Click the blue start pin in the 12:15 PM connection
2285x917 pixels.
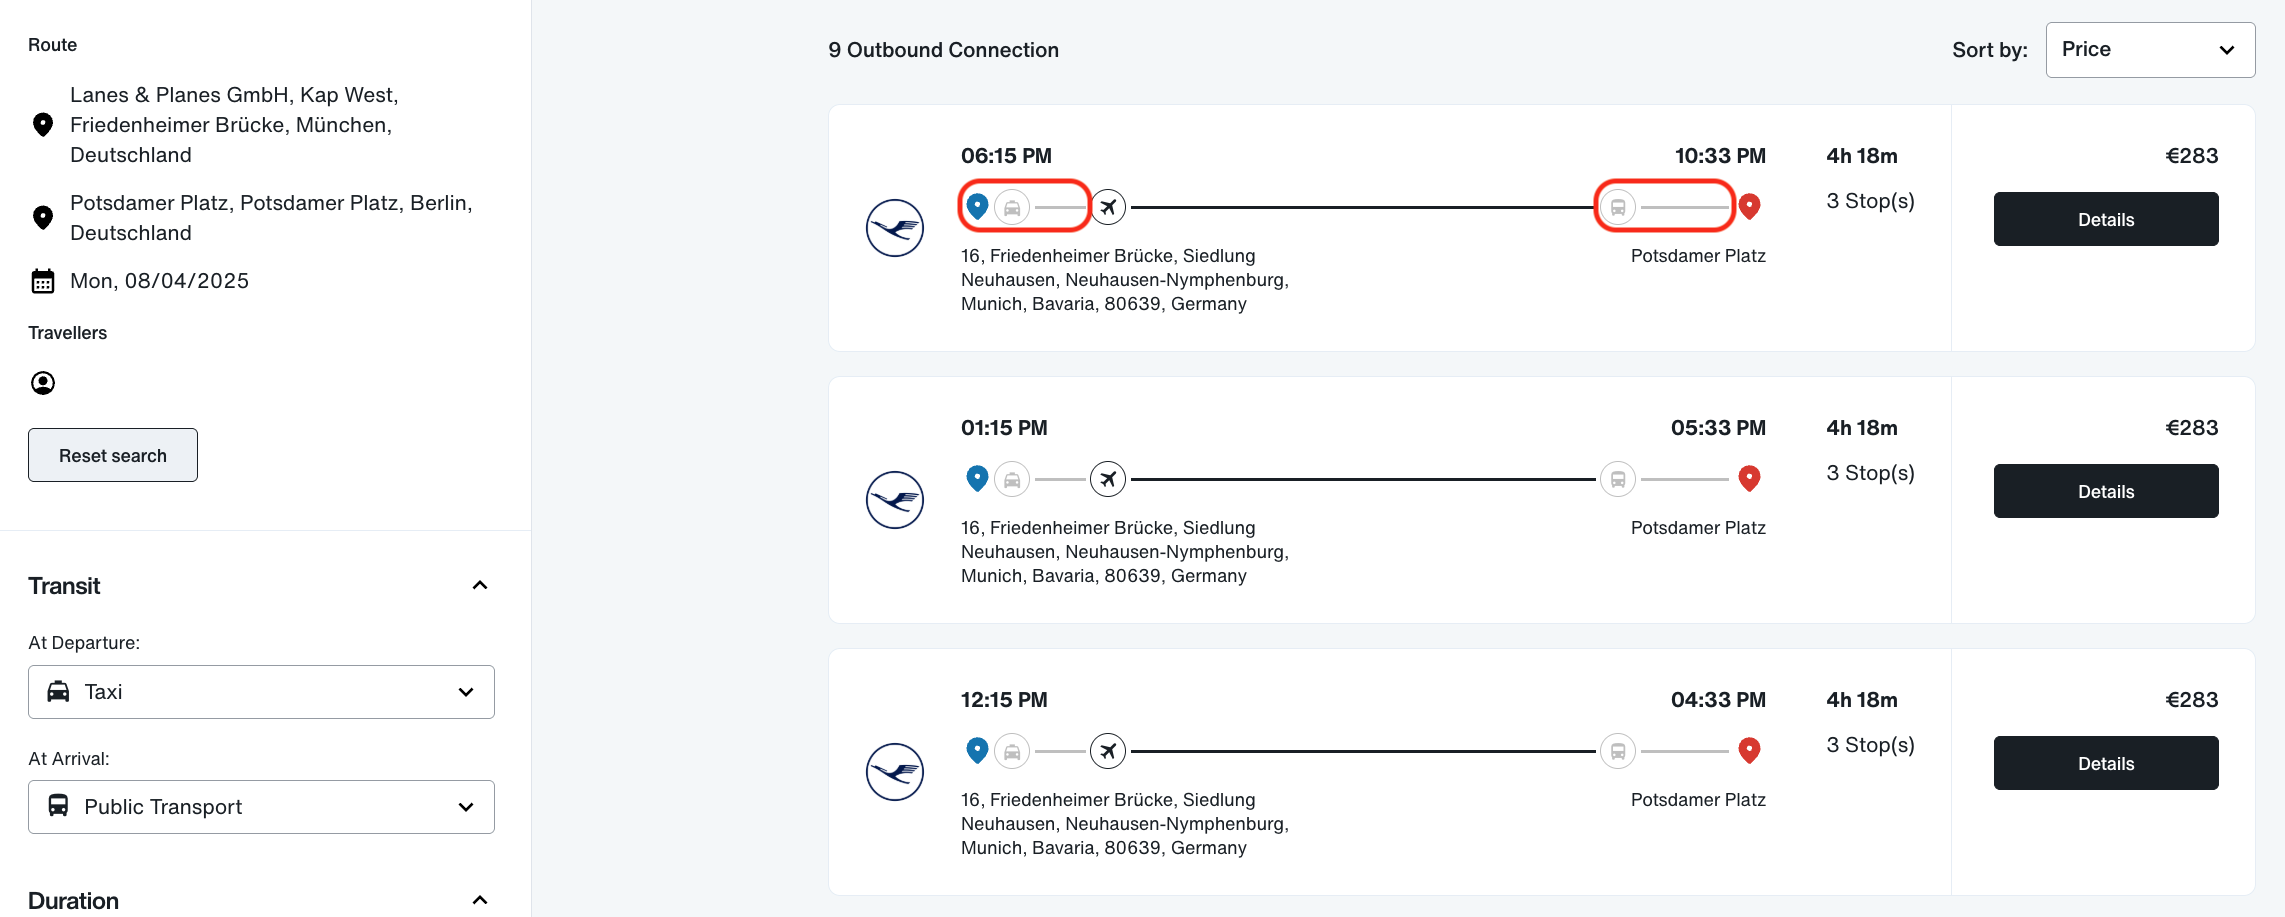coord(977,750)
